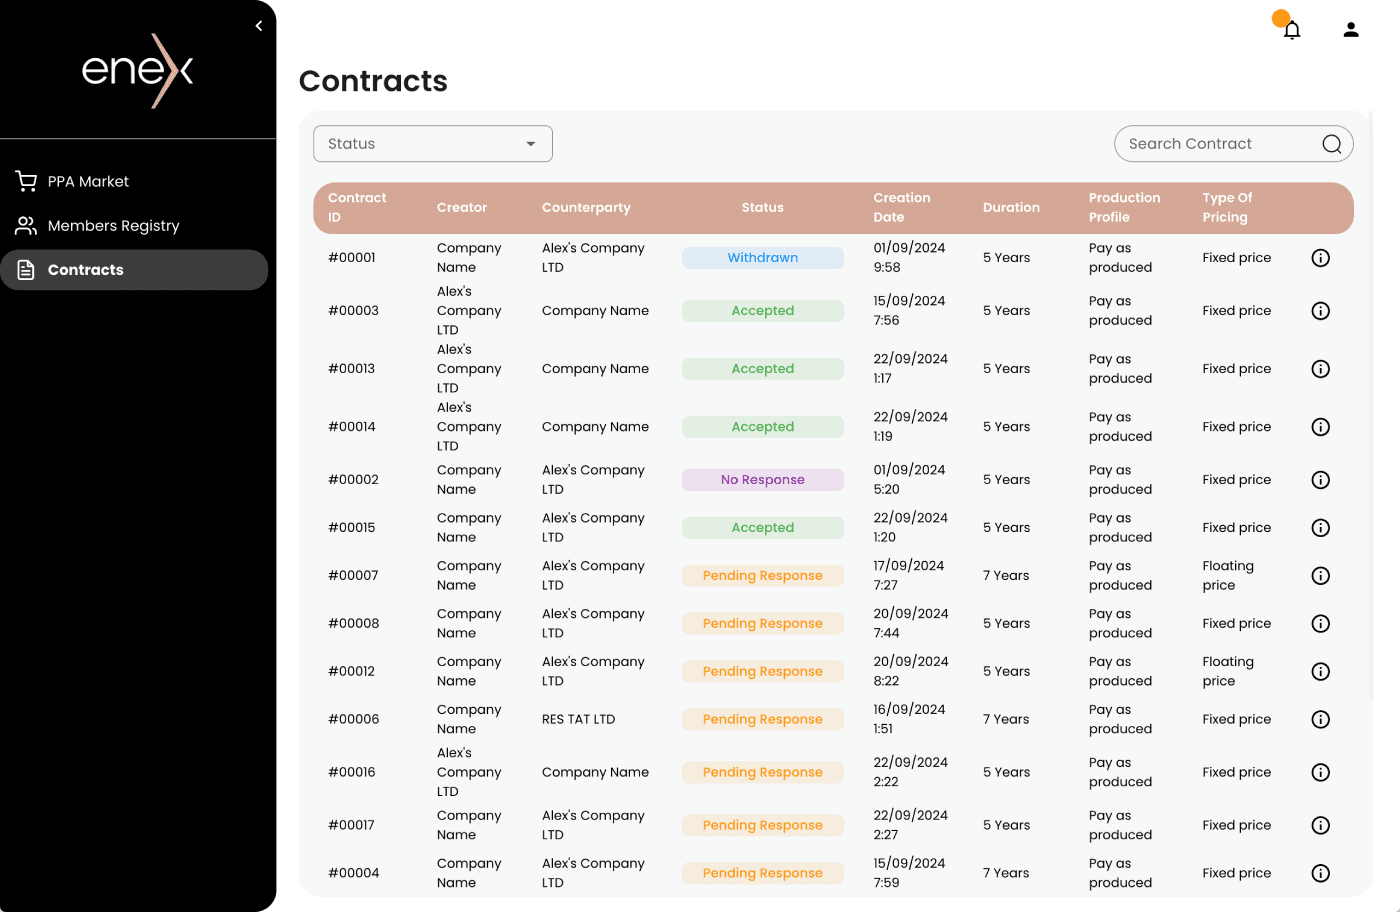The height and width of the screenshot is (912, 1400).
Task: Open Members Registry page
Action: [113, 226]
